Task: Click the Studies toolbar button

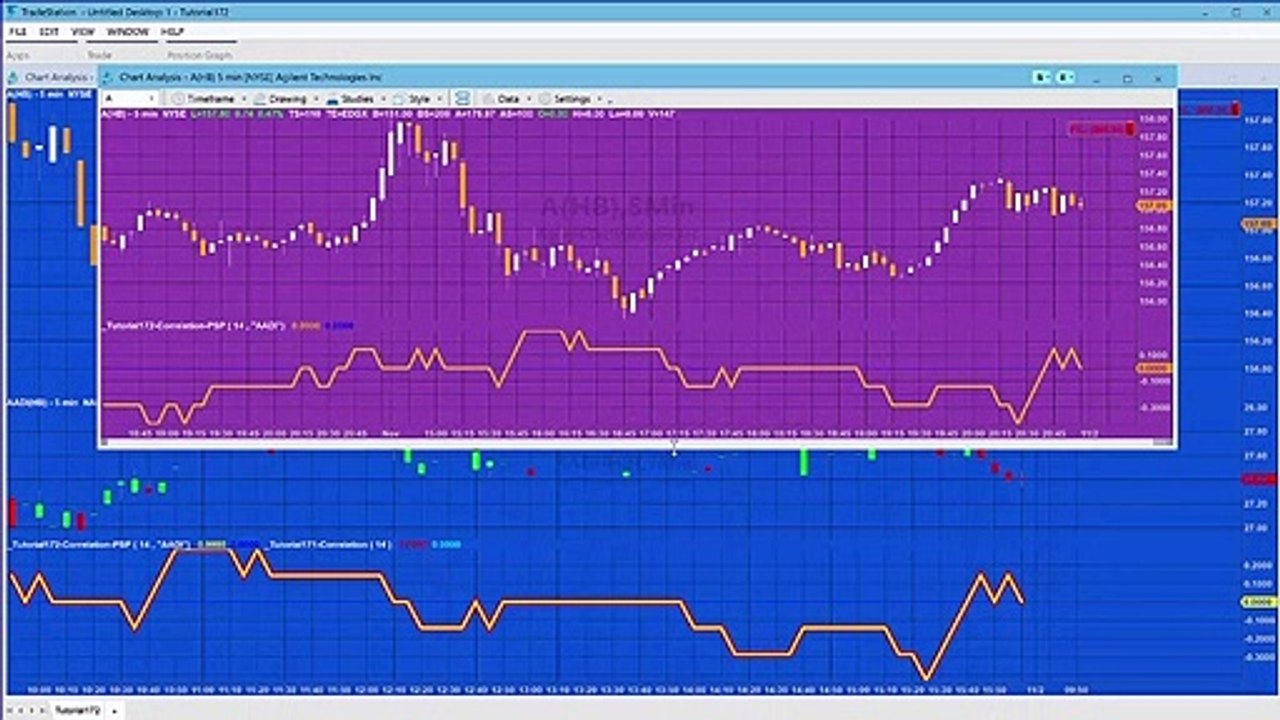Action: (357, 99)
